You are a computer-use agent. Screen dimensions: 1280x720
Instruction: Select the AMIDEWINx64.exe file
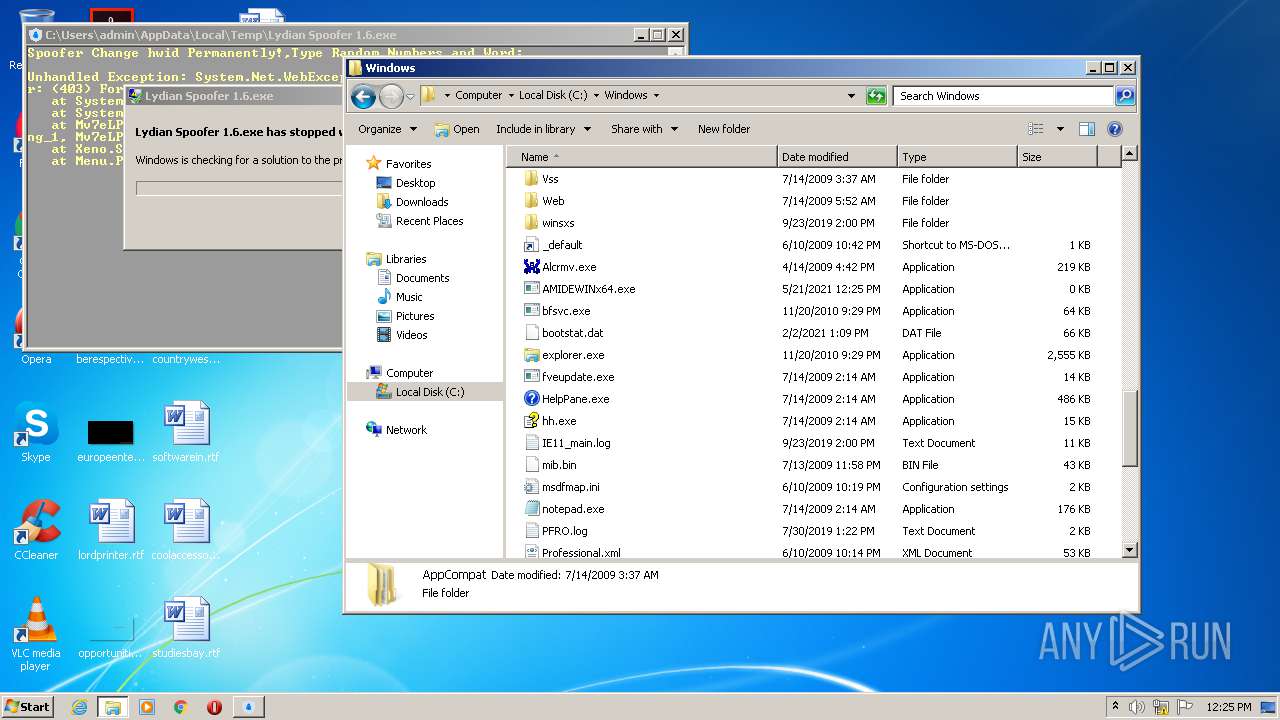click(588, 289)
